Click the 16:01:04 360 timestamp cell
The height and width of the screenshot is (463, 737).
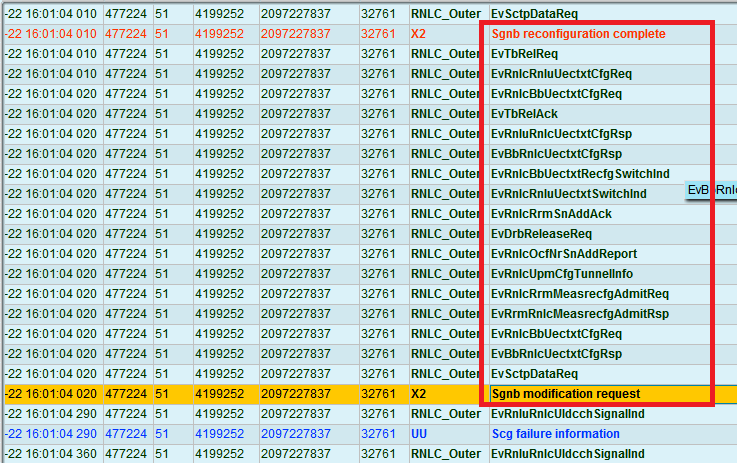(x=50, y=454)
